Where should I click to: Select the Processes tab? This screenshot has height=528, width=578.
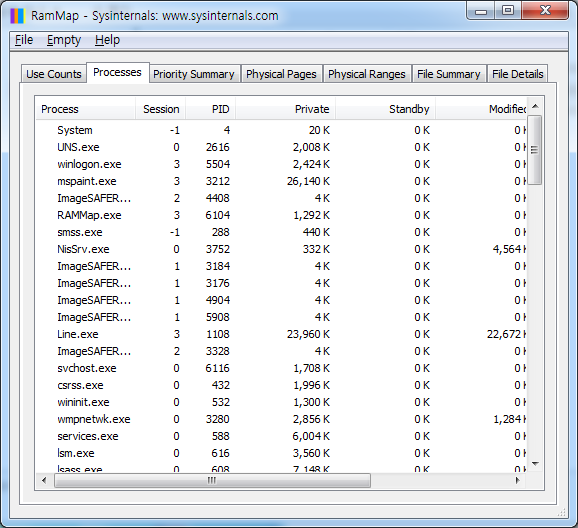pos(118,72)
